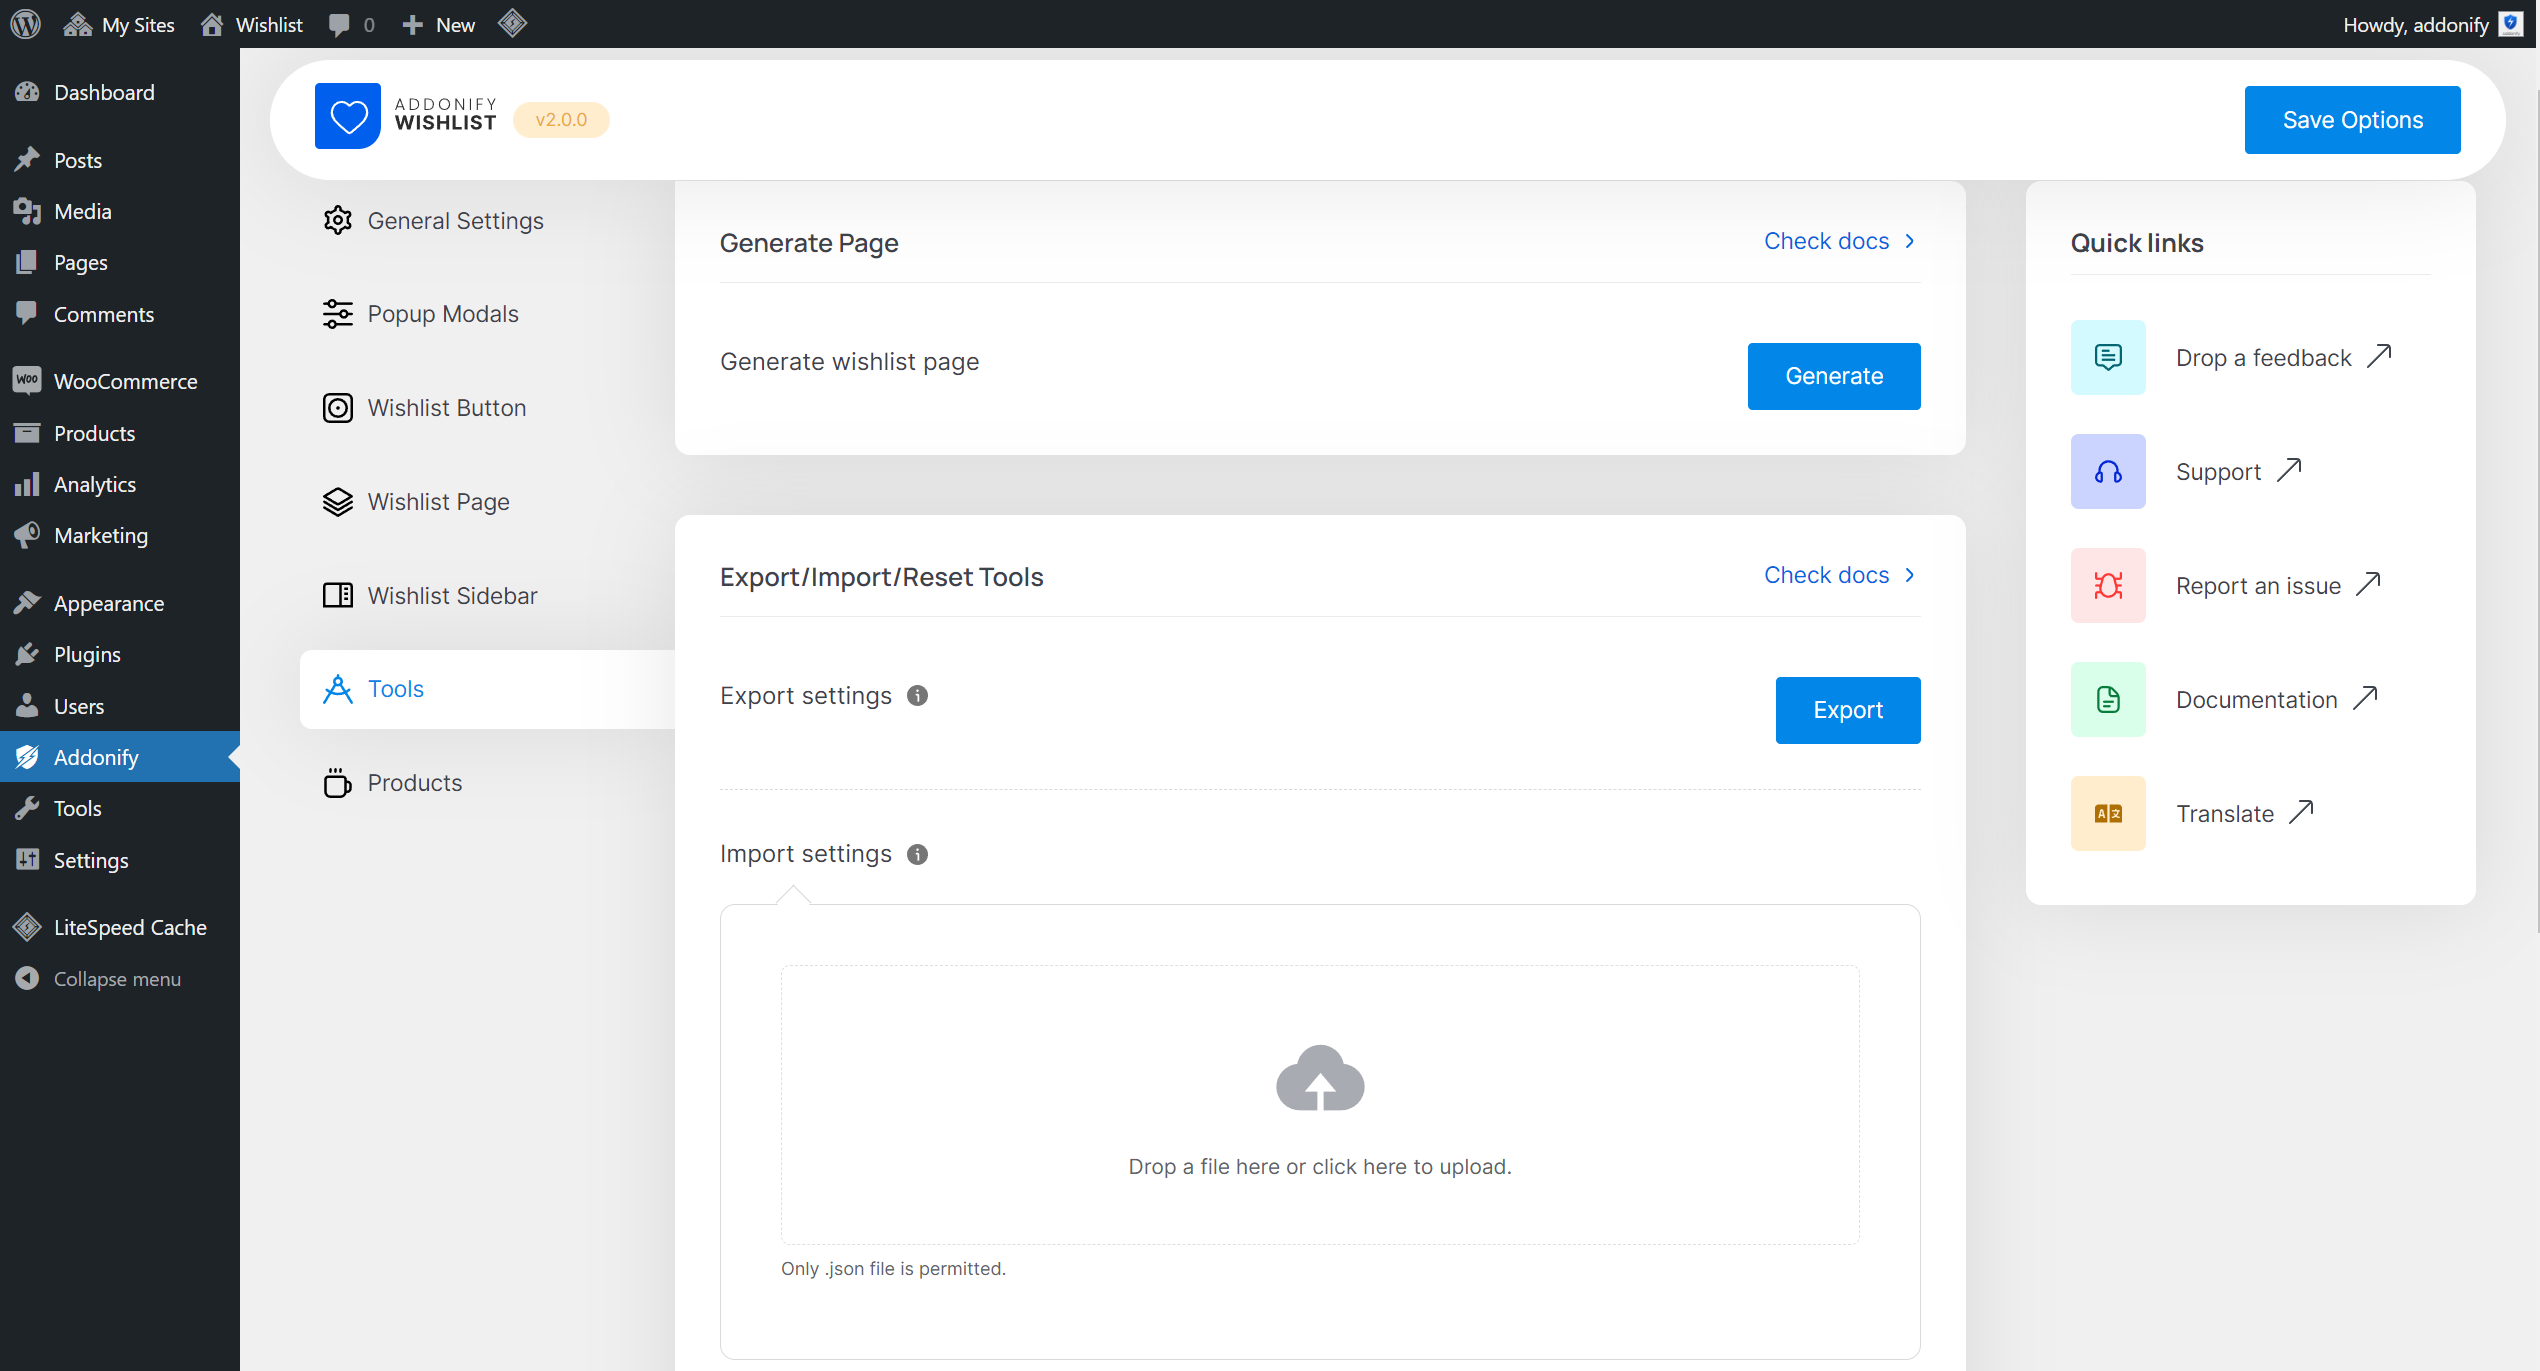
Task: Select the Addonify menu item
Action: [x=120, y=757]
